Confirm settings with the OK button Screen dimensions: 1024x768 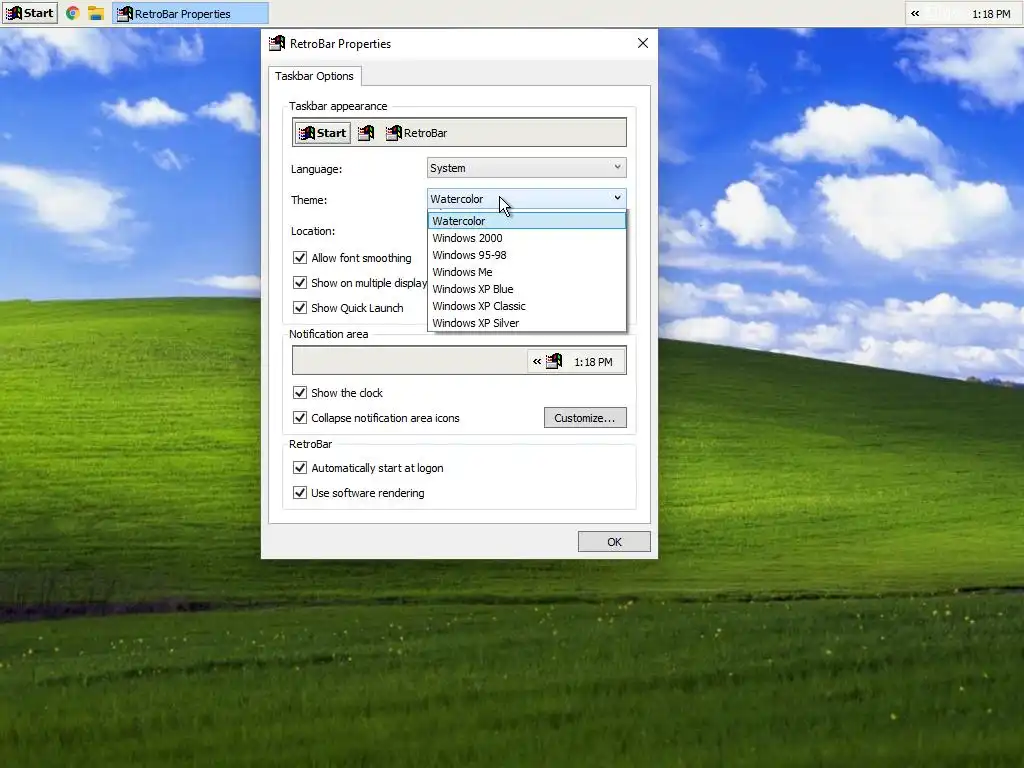point(614,541)
